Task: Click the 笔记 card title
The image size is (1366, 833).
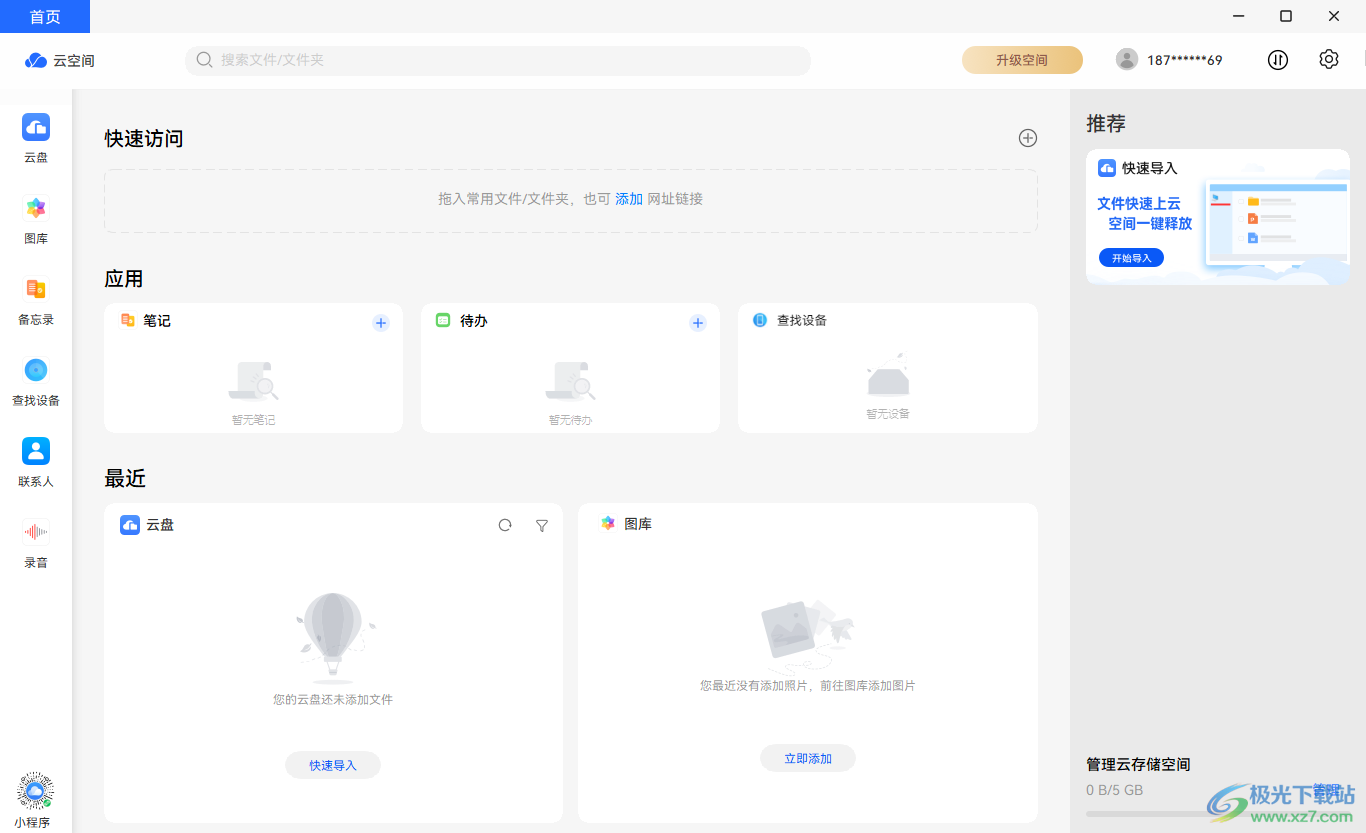Action: coord(157,321)
